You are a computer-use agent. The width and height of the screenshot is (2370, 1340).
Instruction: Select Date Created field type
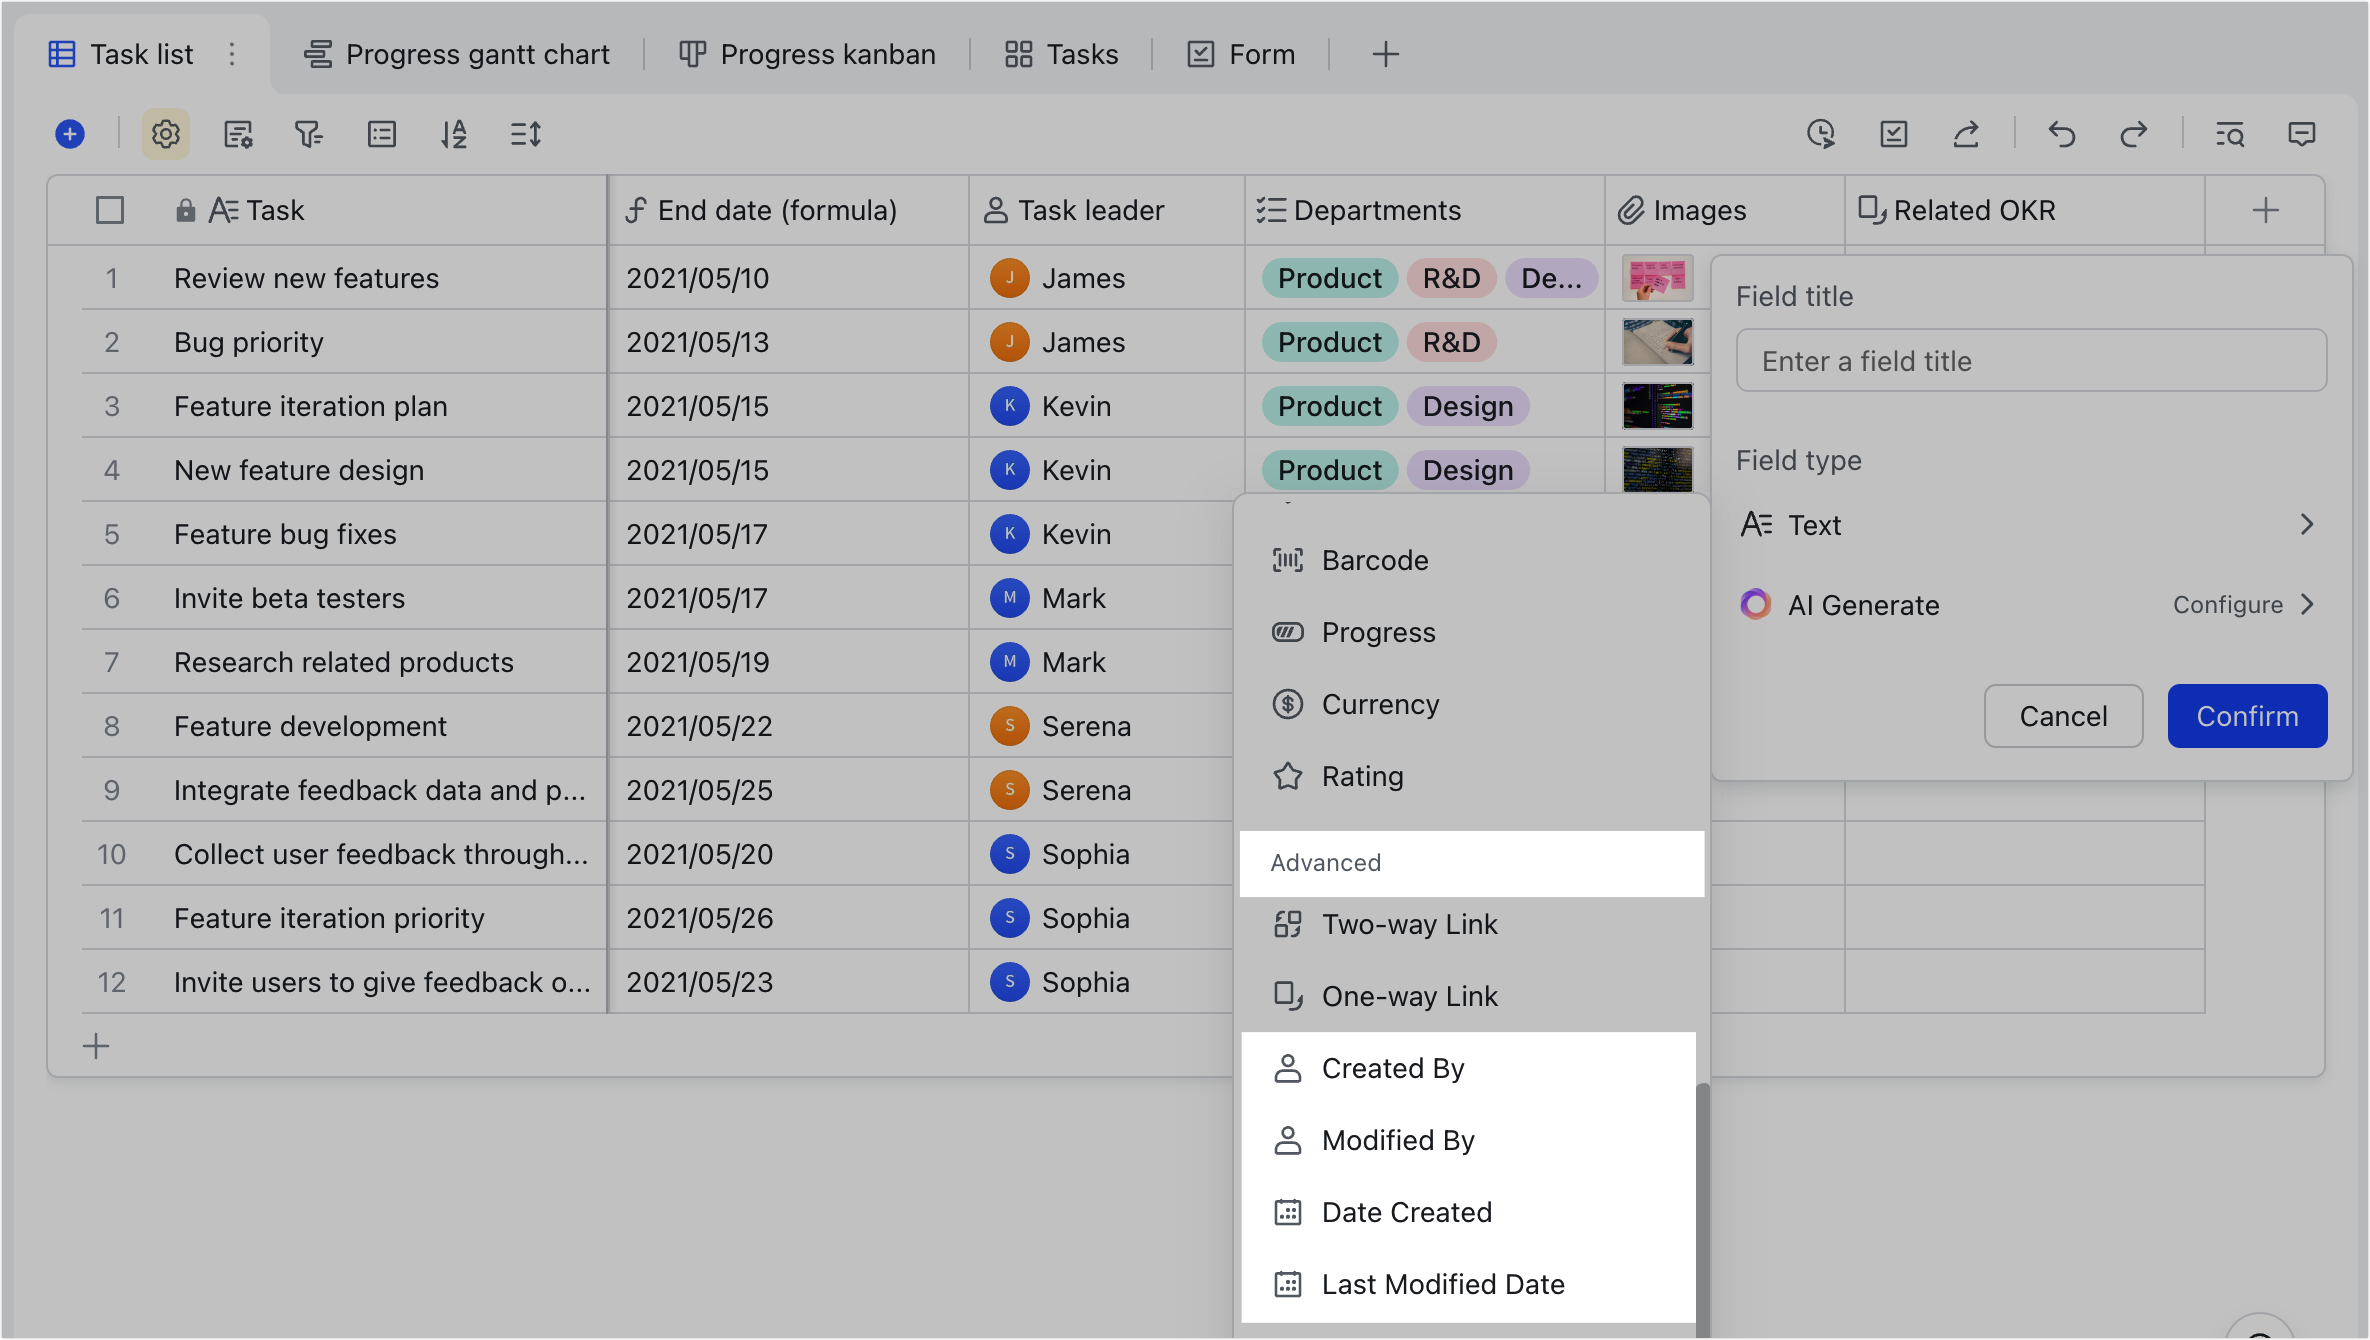[x=1470, y=1212]
